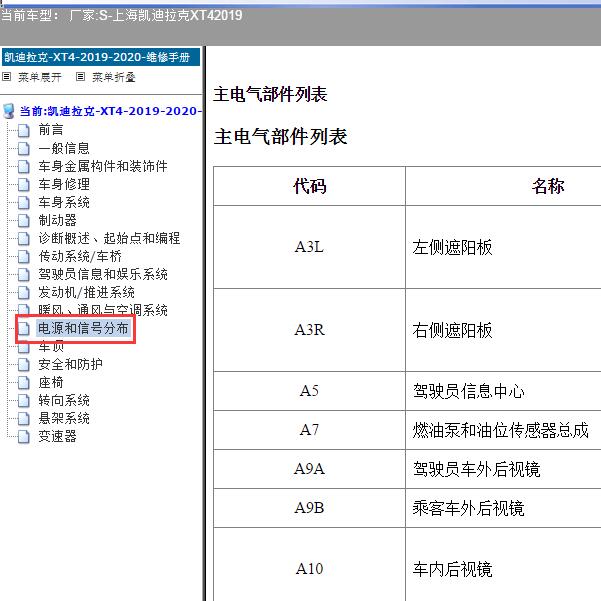Select the 电源和信号分布 tree item
Screen dimensions: 601x601
coord(83,328)
